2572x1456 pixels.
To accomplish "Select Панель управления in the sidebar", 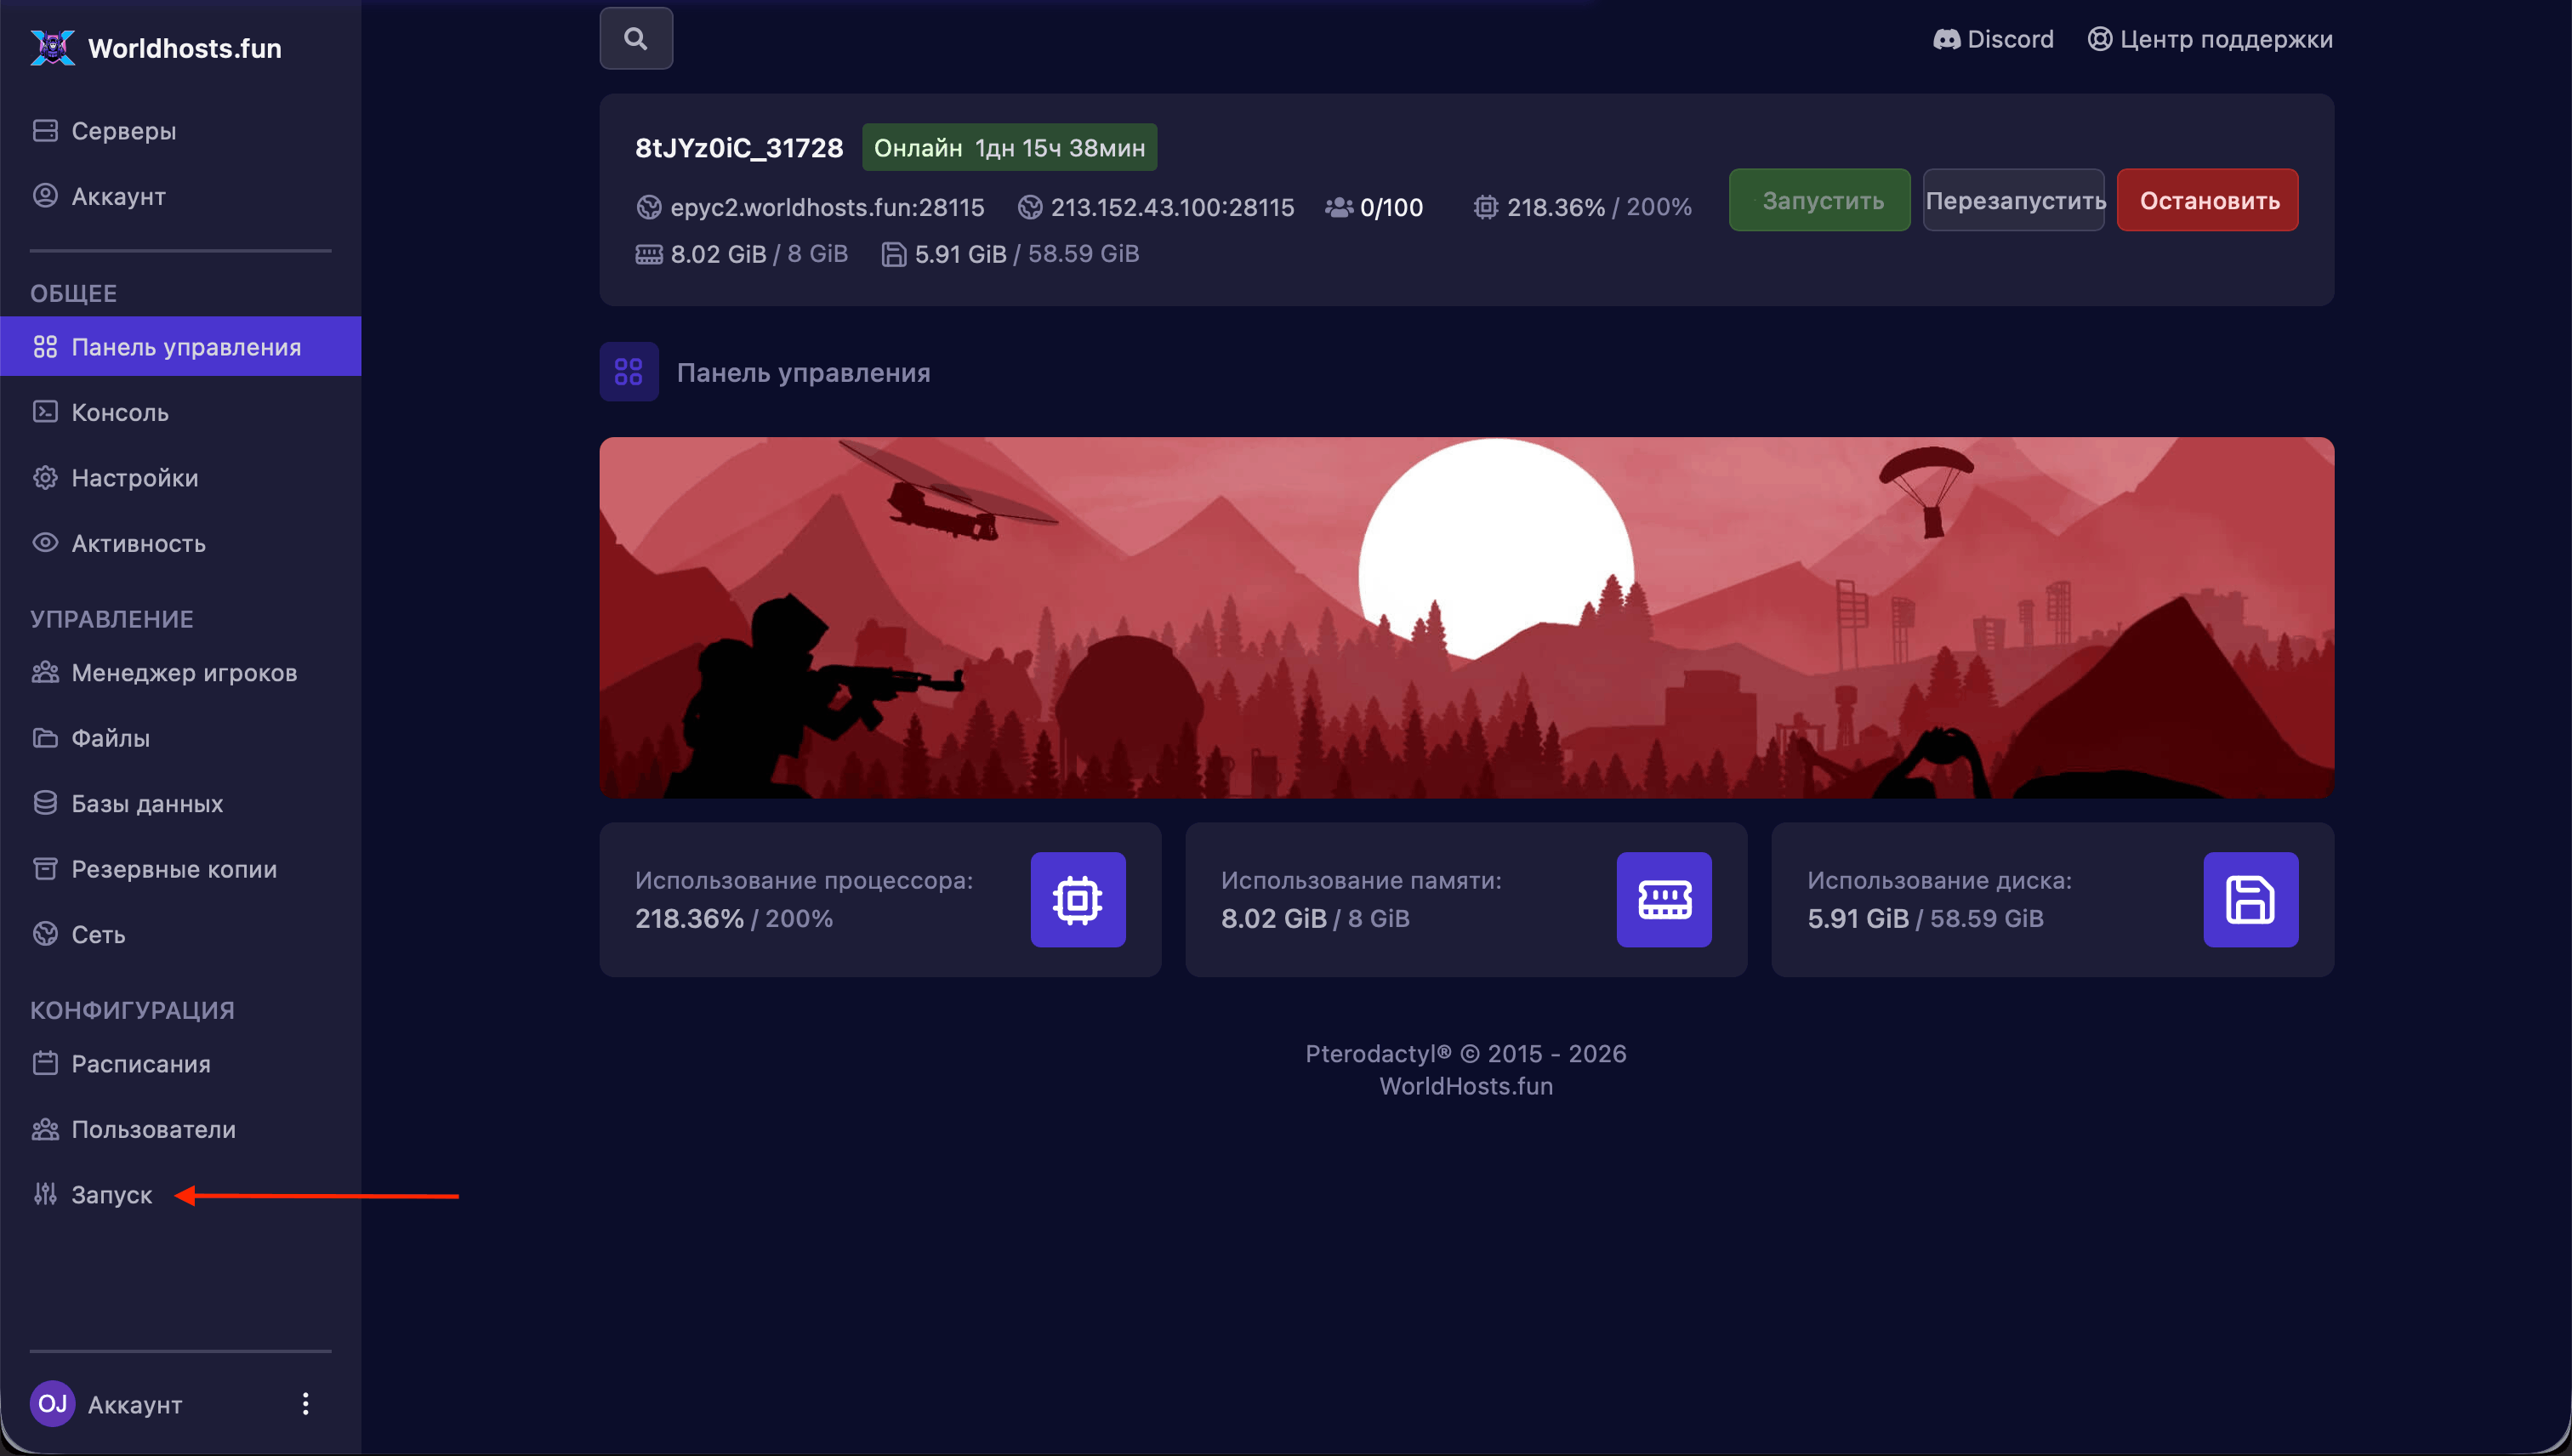I will pos(181,347).
